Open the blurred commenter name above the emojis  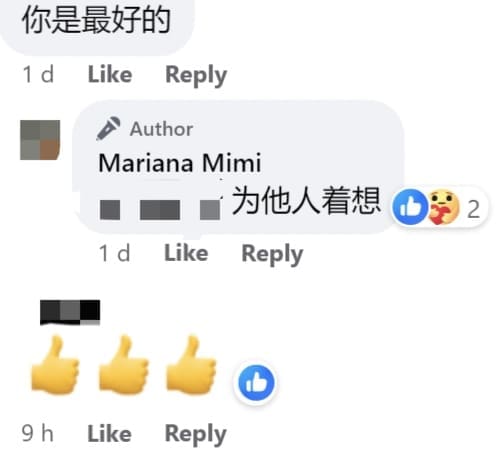pyautogui.click(x=70, y=312)
